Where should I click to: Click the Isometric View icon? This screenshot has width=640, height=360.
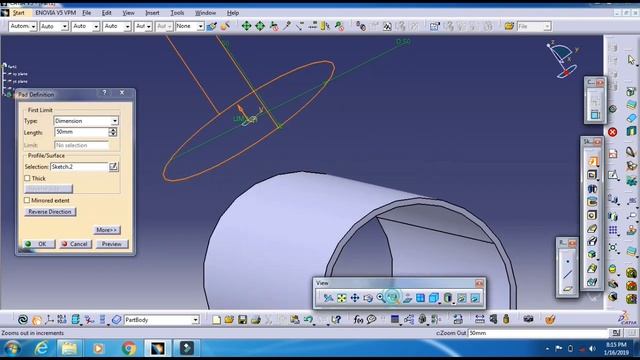point(434,298)
